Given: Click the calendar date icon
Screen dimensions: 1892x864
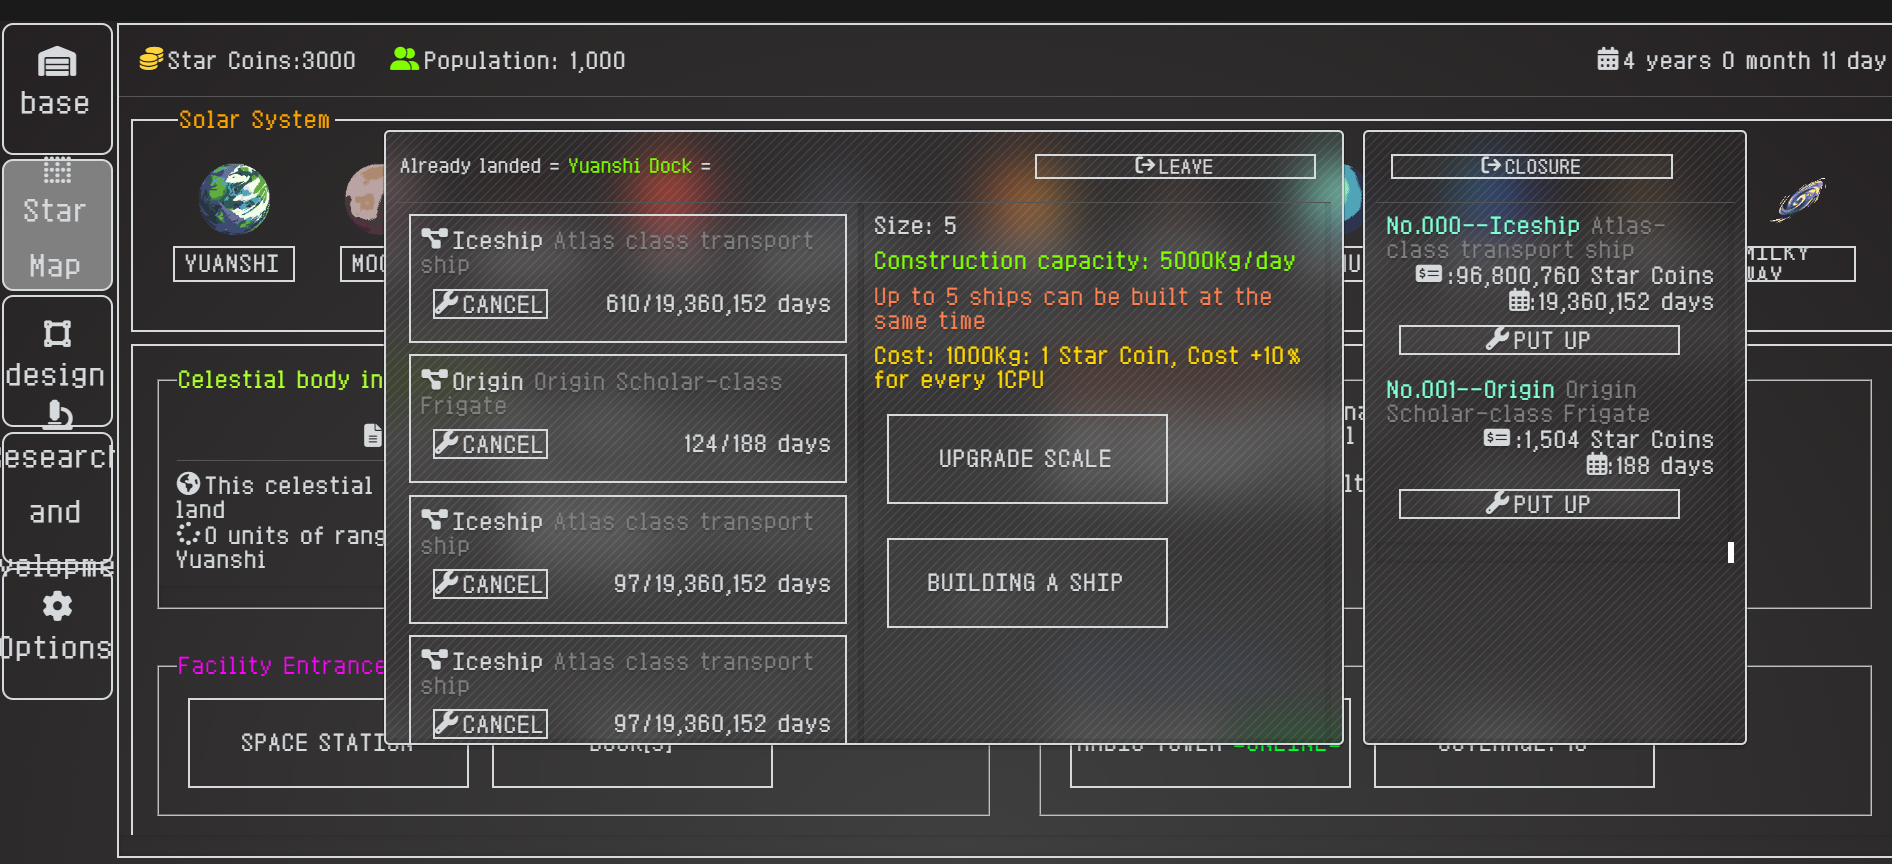Looking at the screenshot, I should tap(1607, 60).
